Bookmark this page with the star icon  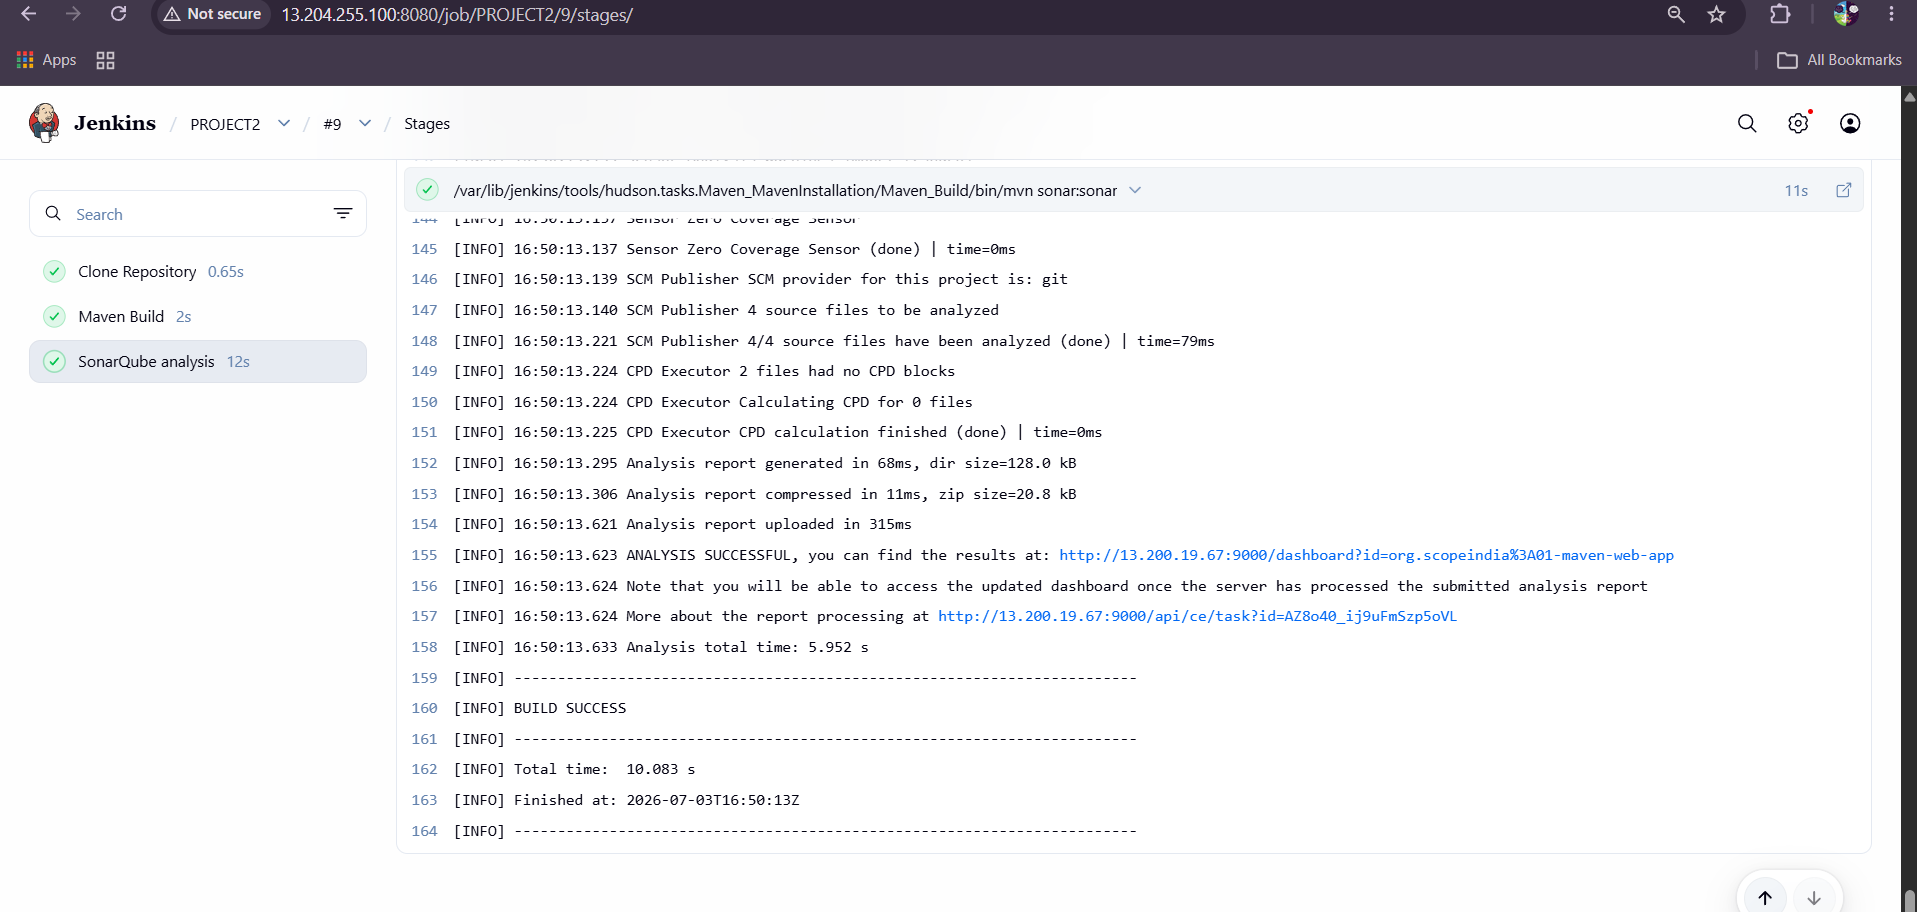[1717, 14]
